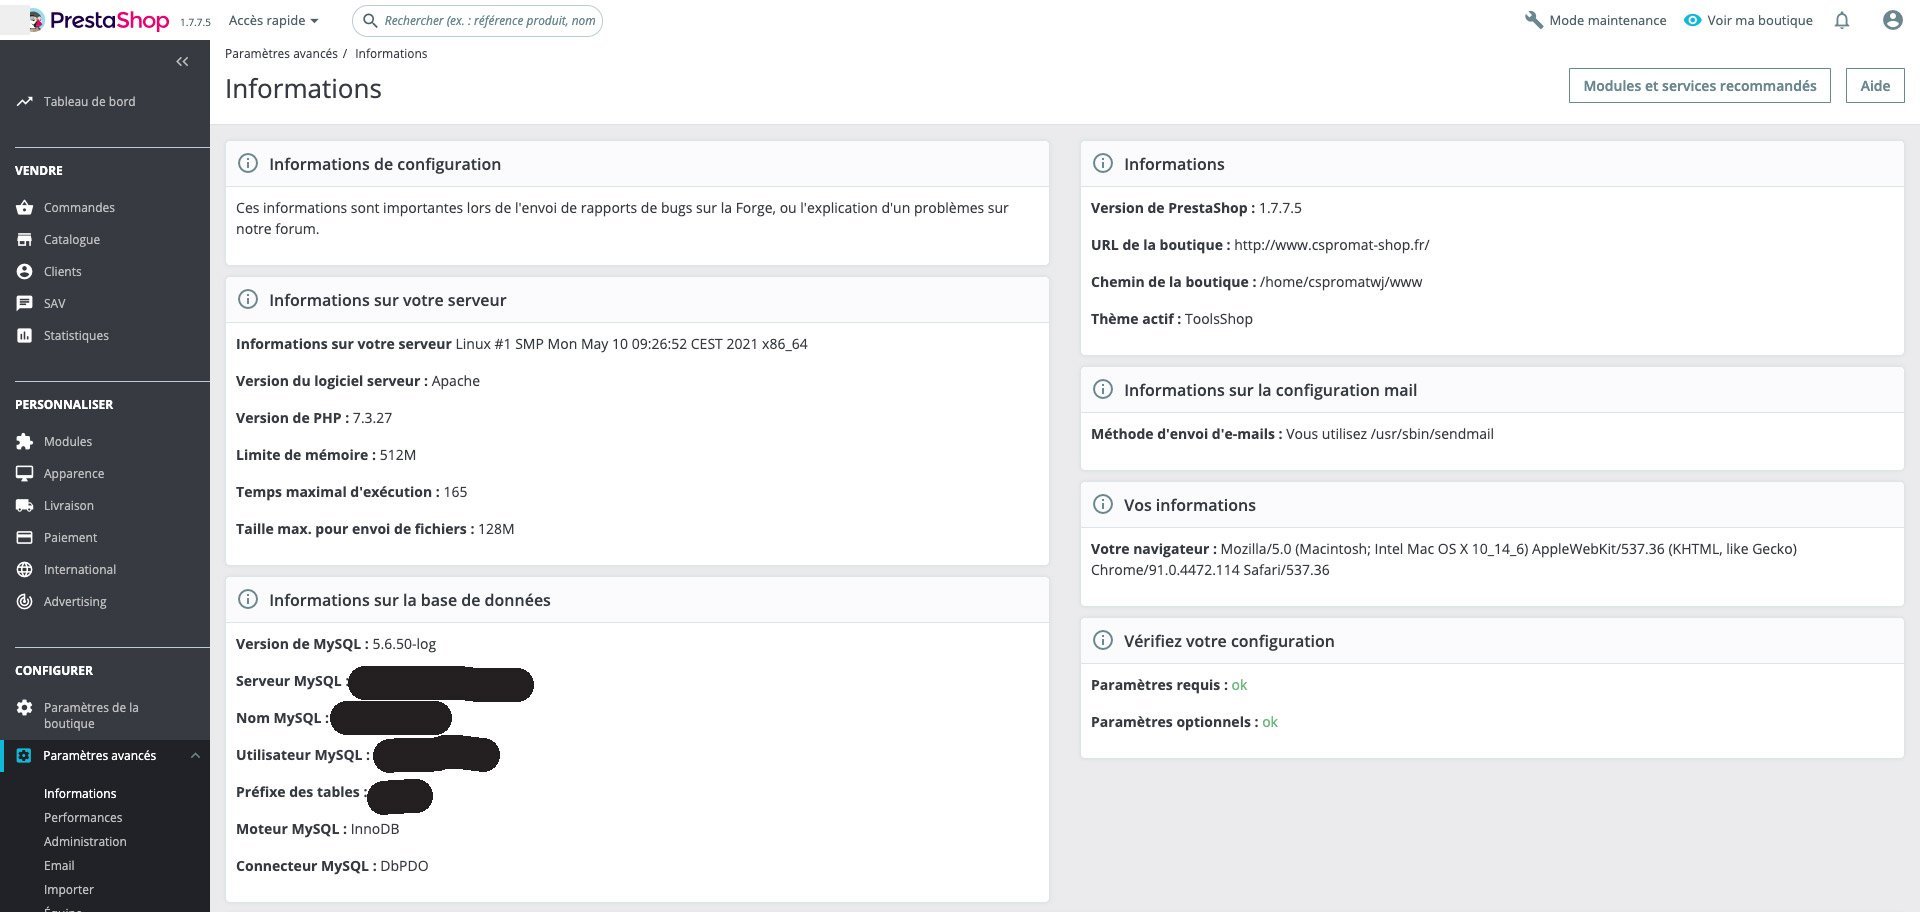Click the Modules puzzle icon
Image resolution: width=1920 pixels, height=912 pixels.
point(24,441)
